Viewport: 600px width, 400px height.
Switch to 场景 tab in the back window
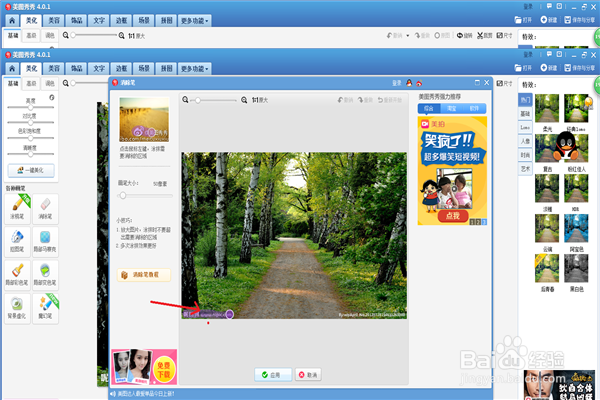pyautogui.click(x=144, y=21)
